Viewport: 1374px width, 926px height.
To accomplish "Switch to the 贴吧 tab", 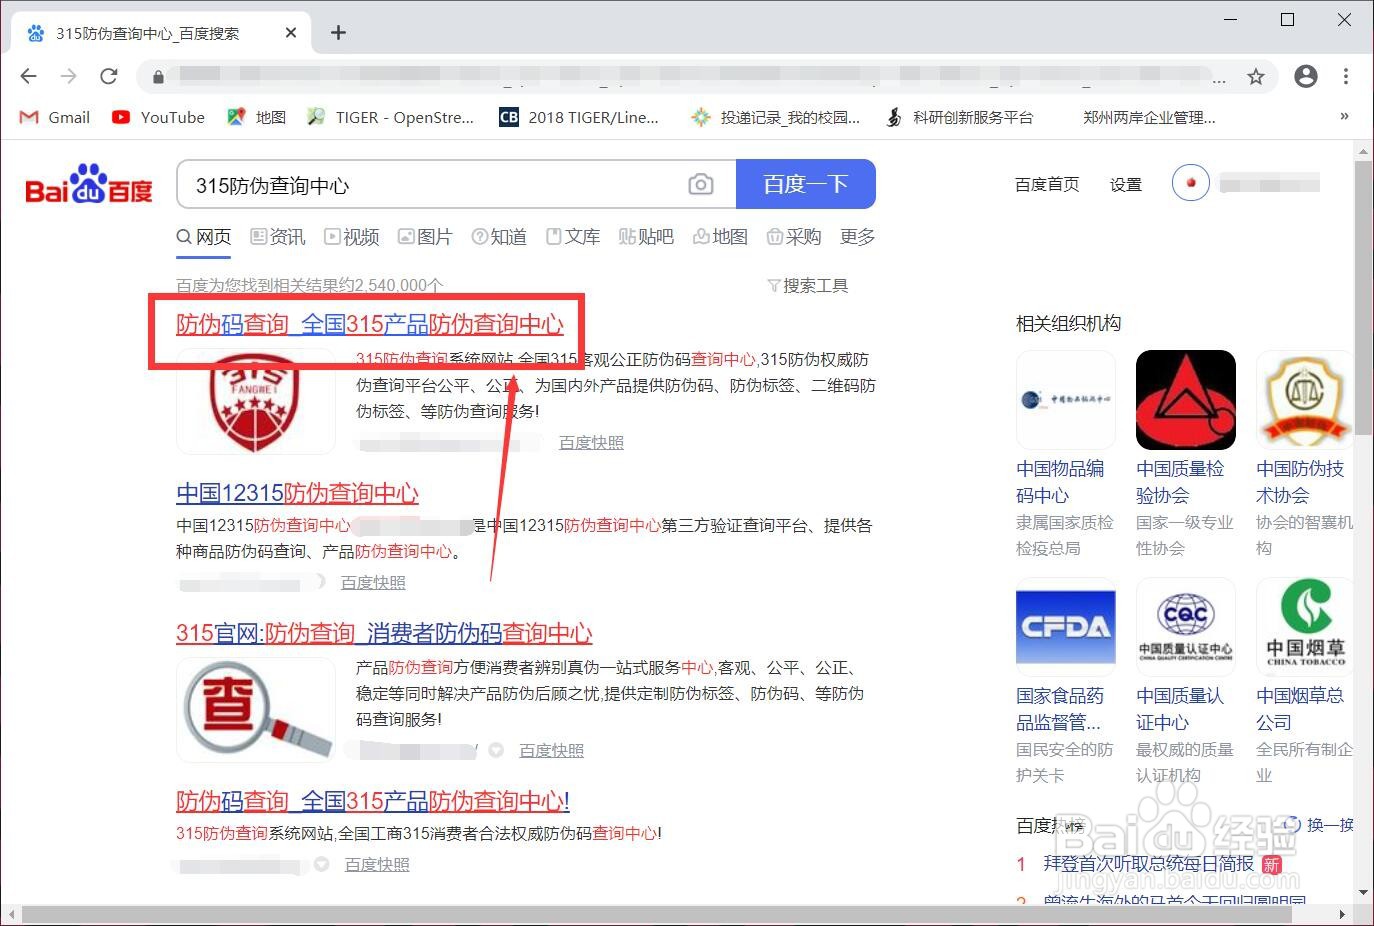I will coord(646,237).
